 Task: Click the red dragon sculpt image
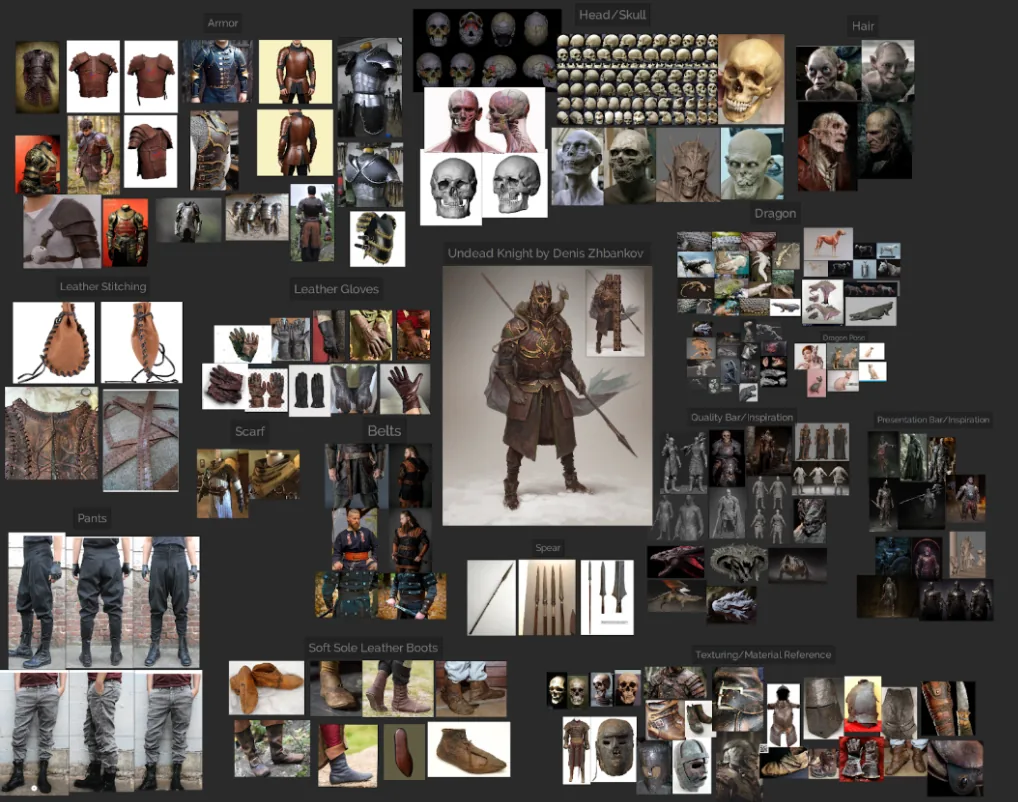(676, 562)
